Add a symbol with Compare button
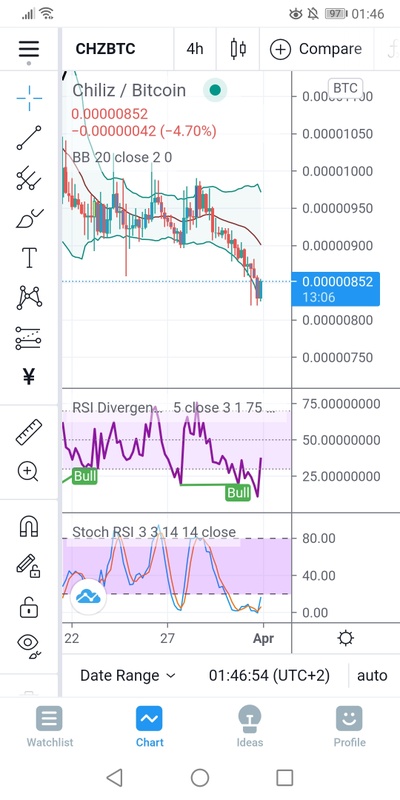400x800 pixels. [x=316, y=49]
